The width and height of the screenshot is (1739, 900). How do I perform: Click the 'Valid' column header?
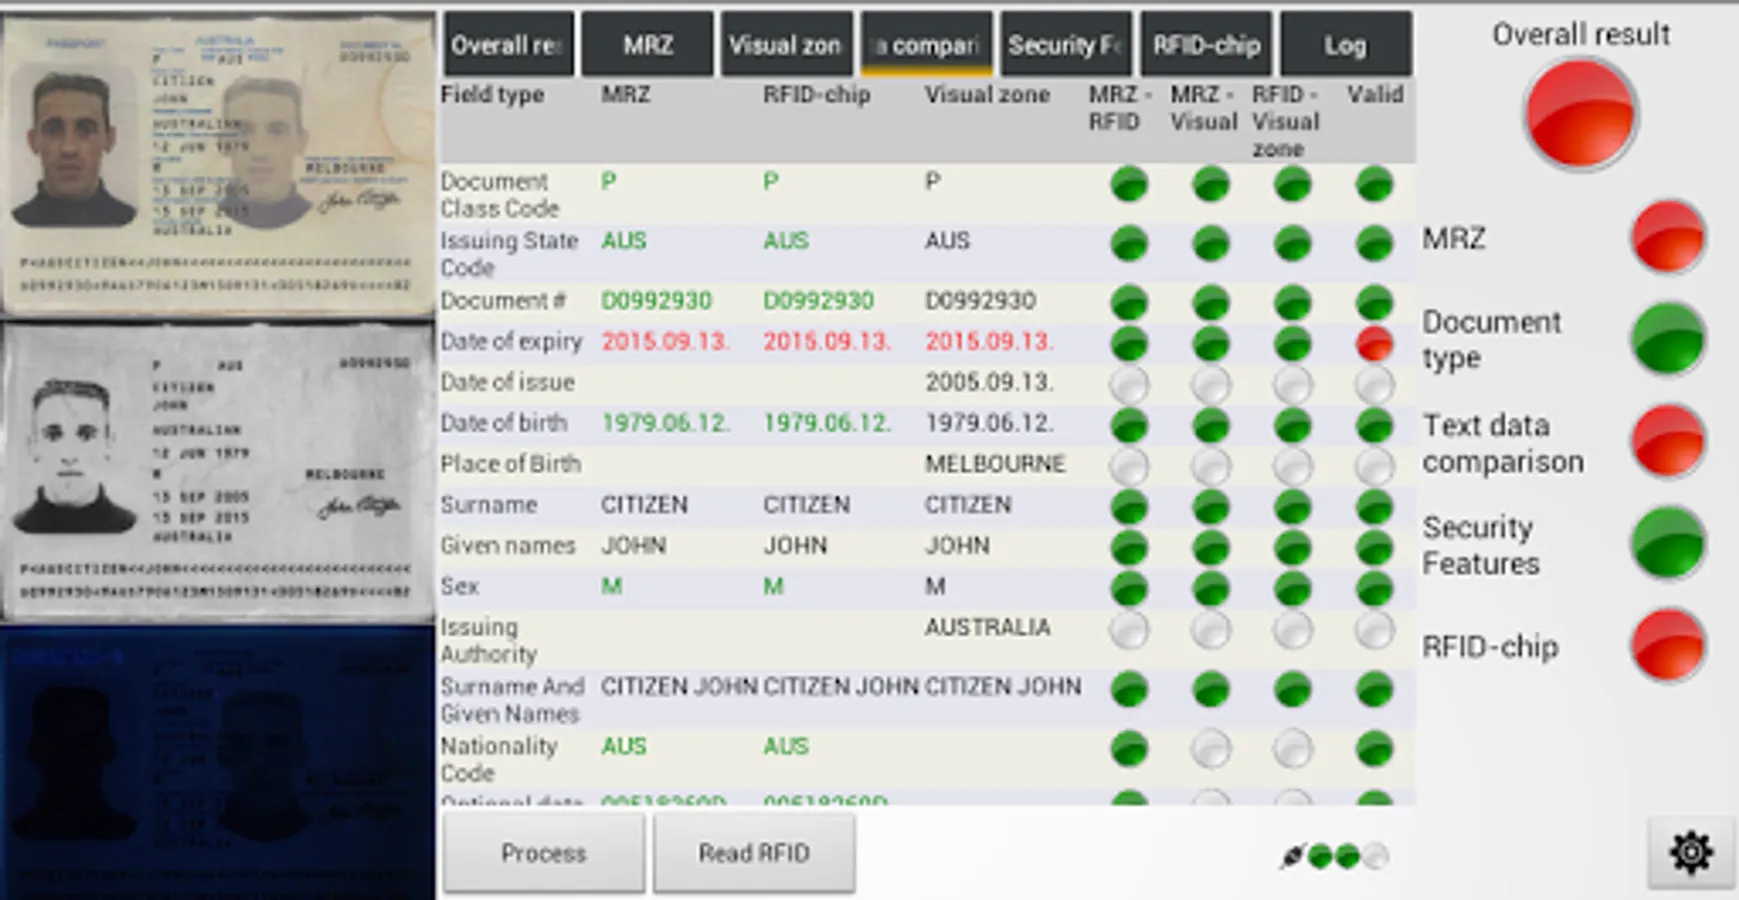click(x=1375, y=95)
